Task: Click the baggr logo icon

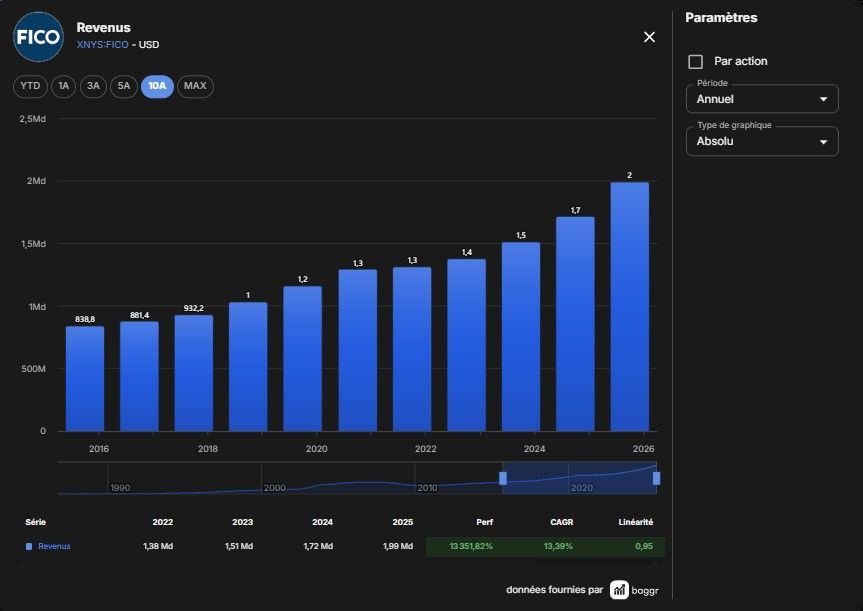Action: [x=619, y=590]
